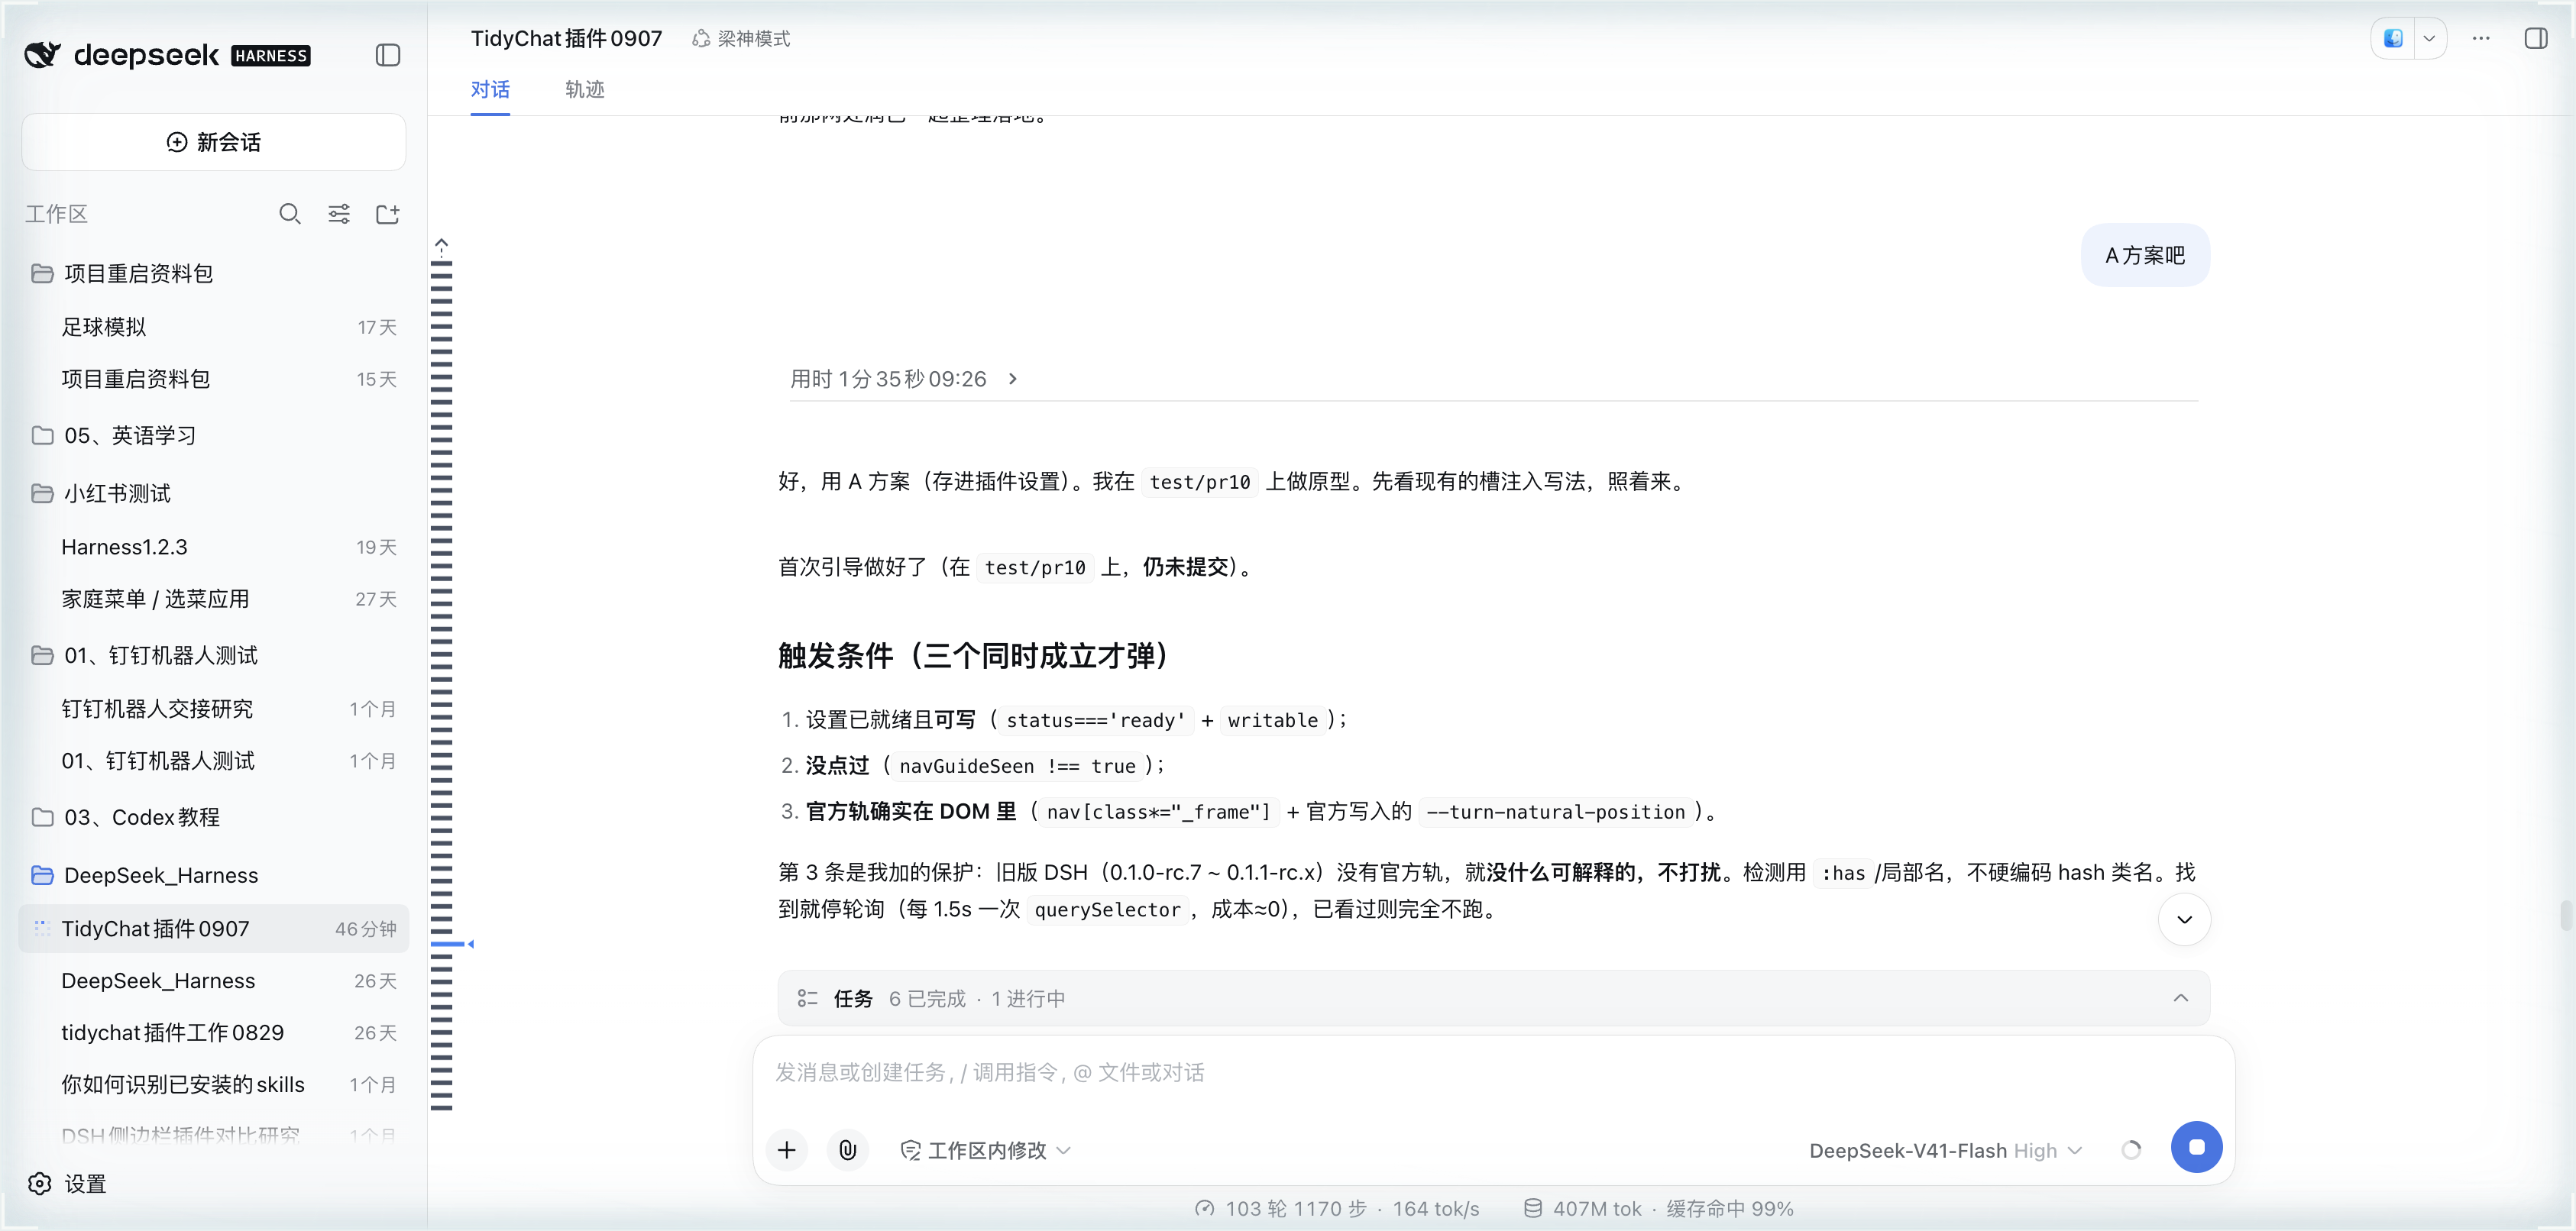Open the more options ellipsis menu
2576x1231 pixels.
2481,39
